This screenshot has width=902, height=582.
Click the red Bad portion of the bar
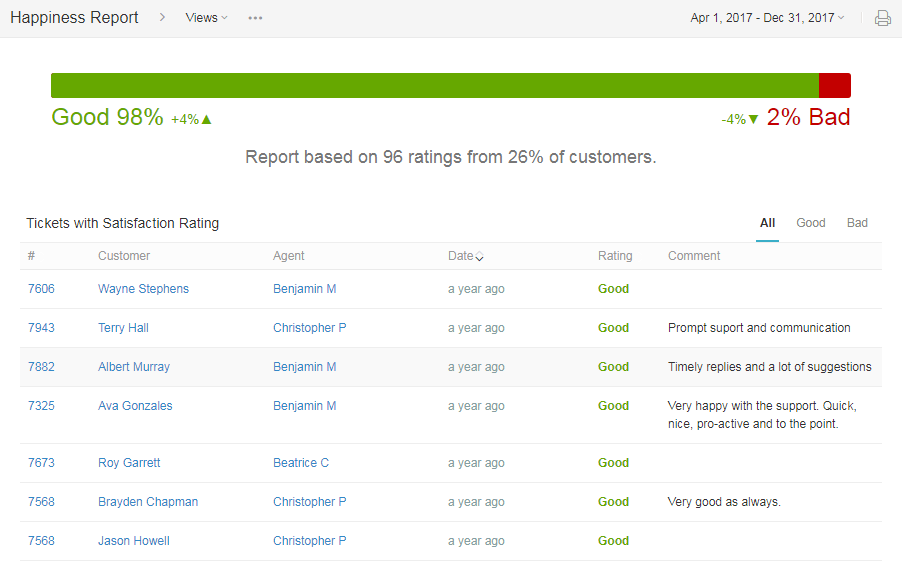835,85
